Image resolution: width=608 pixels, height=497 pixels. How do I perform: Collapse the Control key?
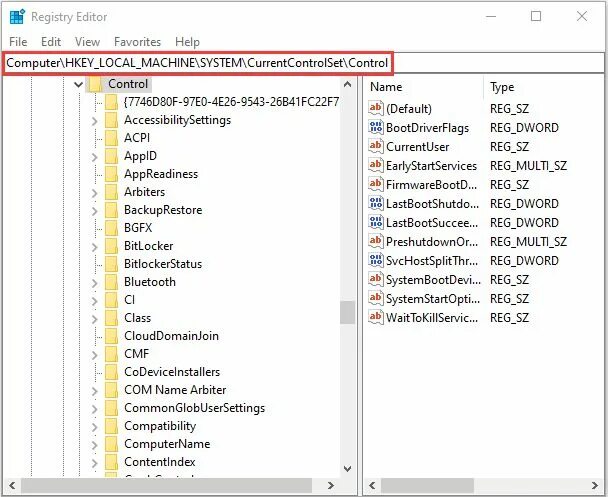point(78,84)
